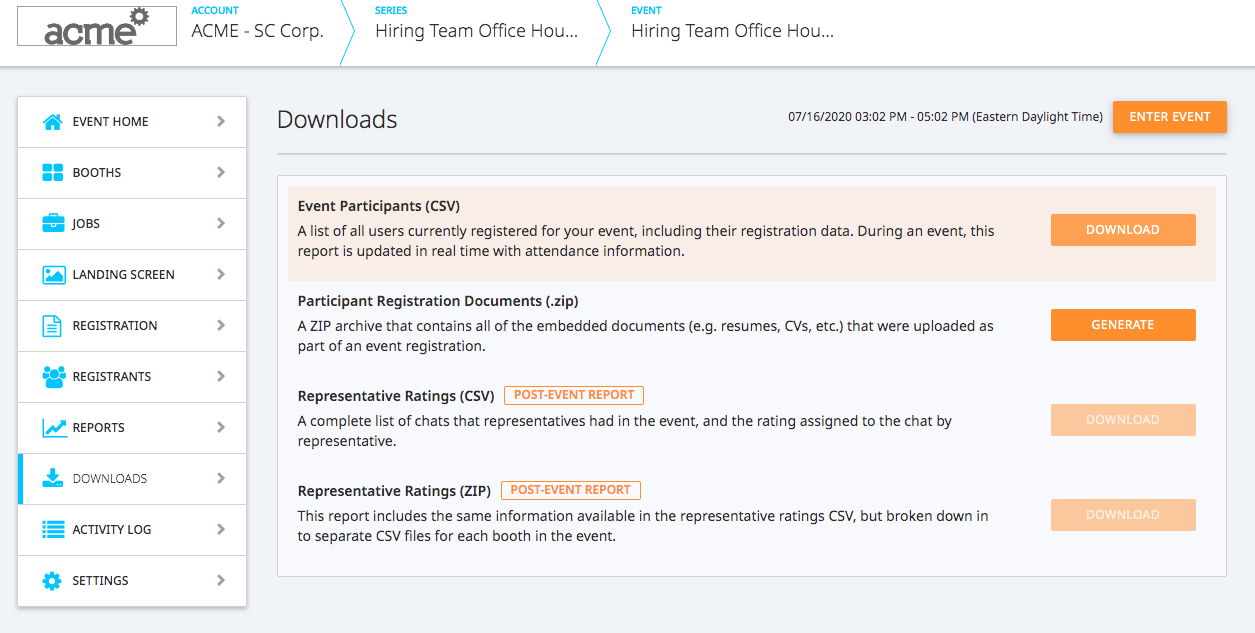Image resolution: width=1255 pixels, height=633 pixels.
Task: Click the Reports chart icon
Action: 54,428
